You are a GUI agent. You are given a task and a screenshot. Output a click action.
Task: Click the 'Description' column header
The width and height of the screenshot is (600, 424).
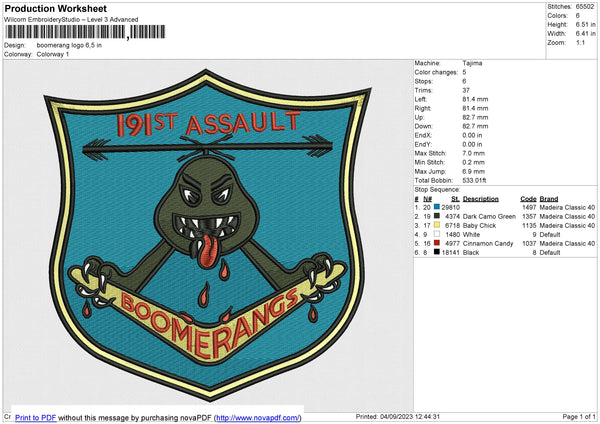click(x=481, y=199)
